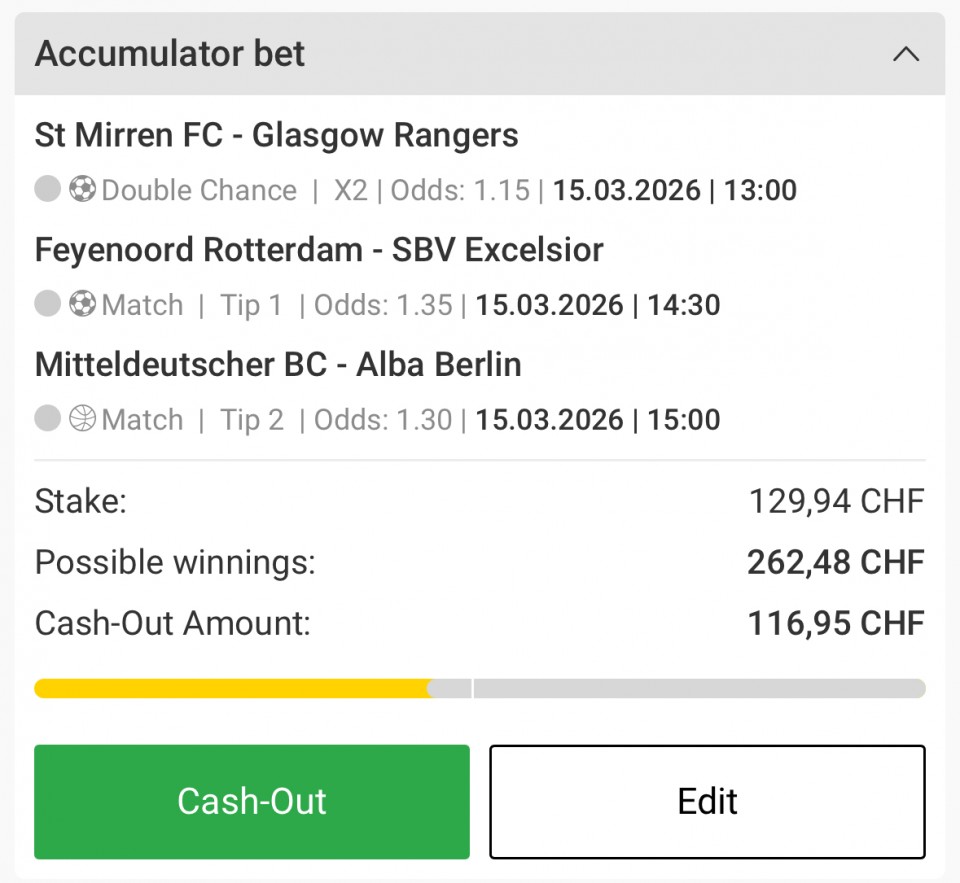Click the grey status dot for St Mirren
Screen dimensions: 960x883
click(48, 189)
